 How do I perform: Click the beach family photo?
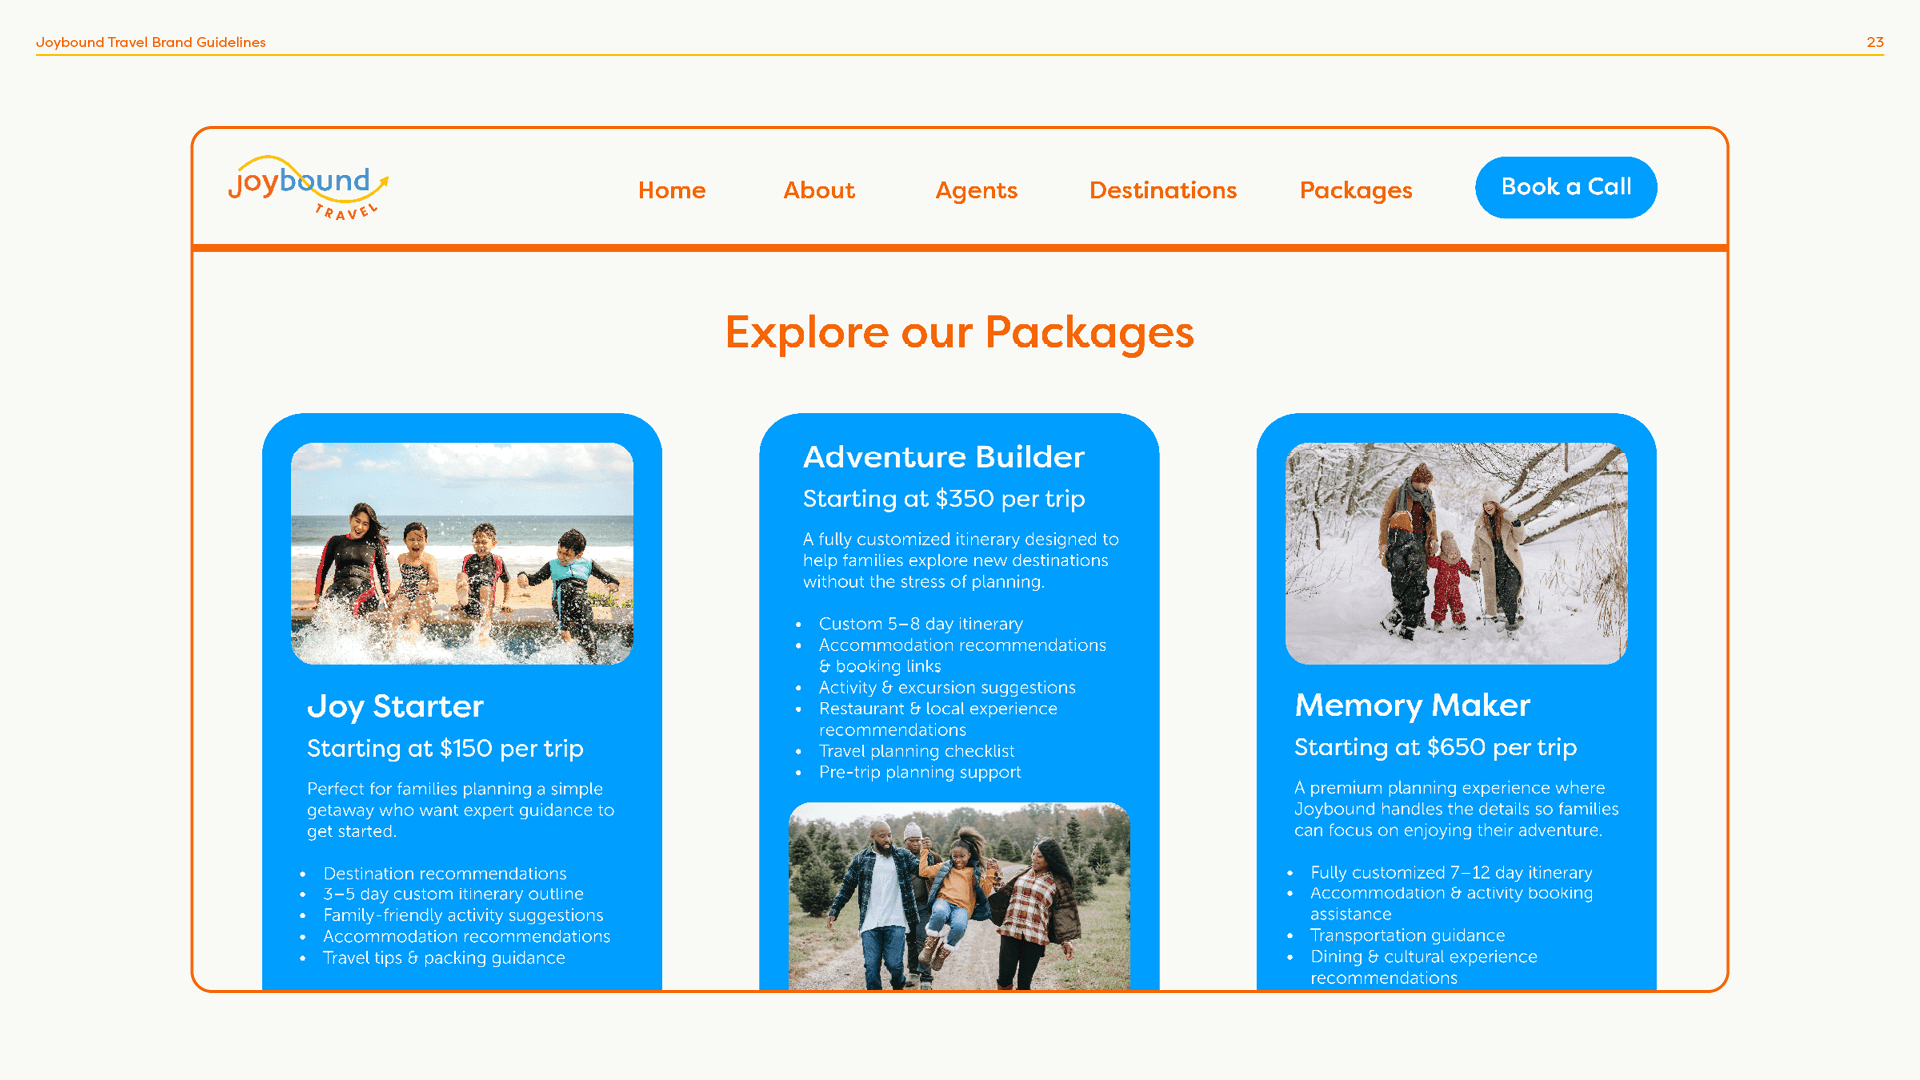tap(462, 553)
